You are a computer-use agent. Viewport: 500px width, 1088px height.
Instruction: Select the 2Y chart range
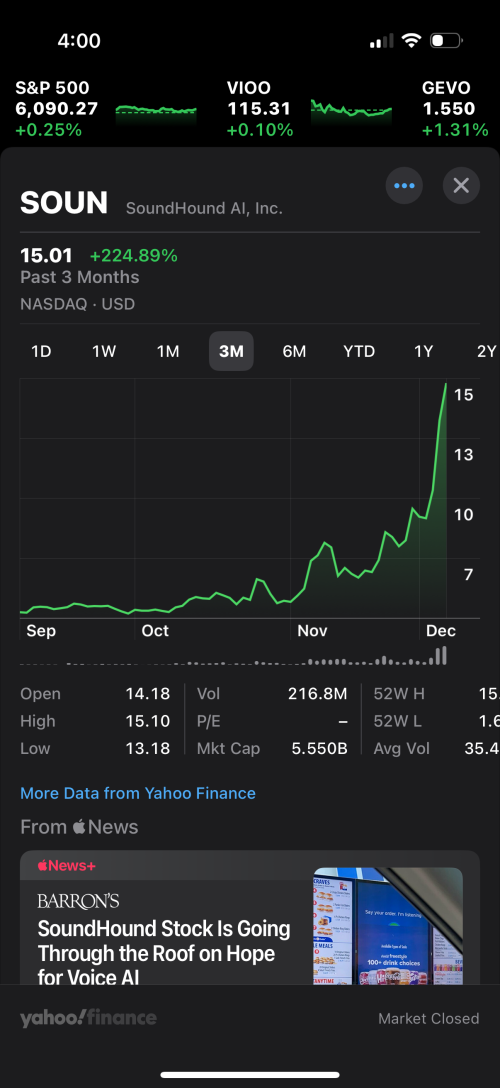tap(487, 351)
